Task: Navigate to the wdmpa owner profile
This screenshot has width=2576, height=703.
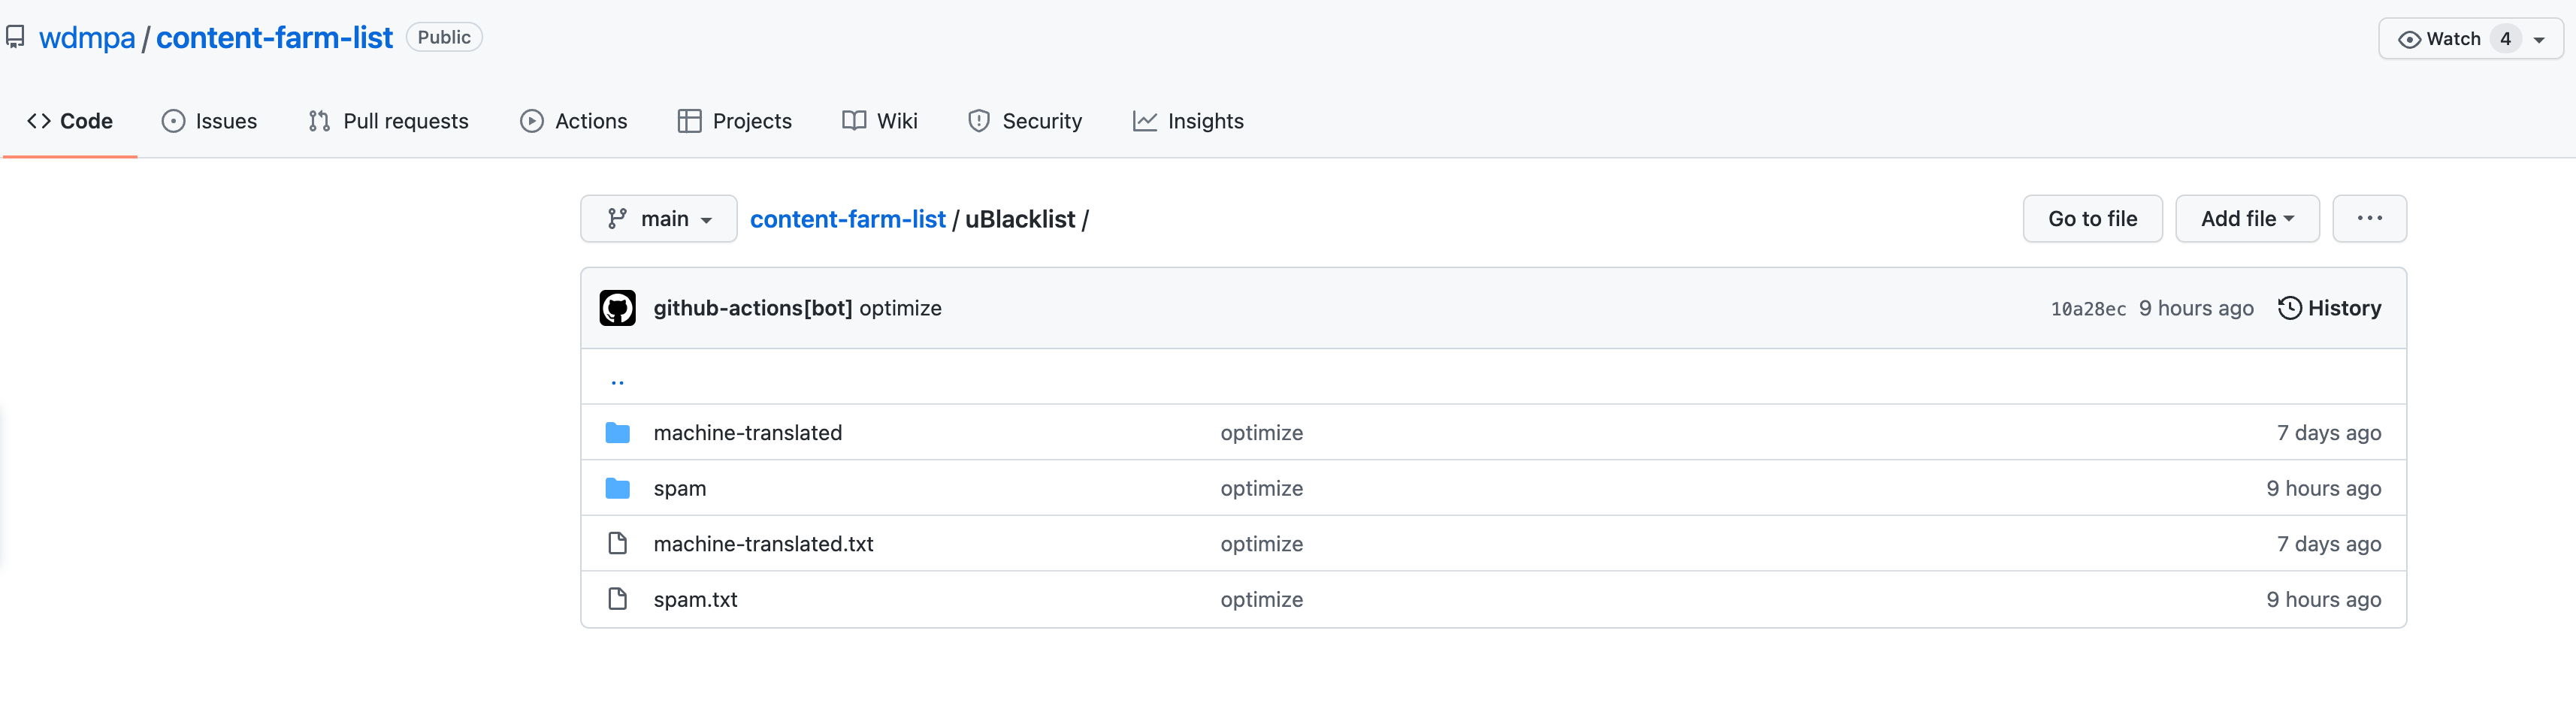Action: [x=87, y=38]
